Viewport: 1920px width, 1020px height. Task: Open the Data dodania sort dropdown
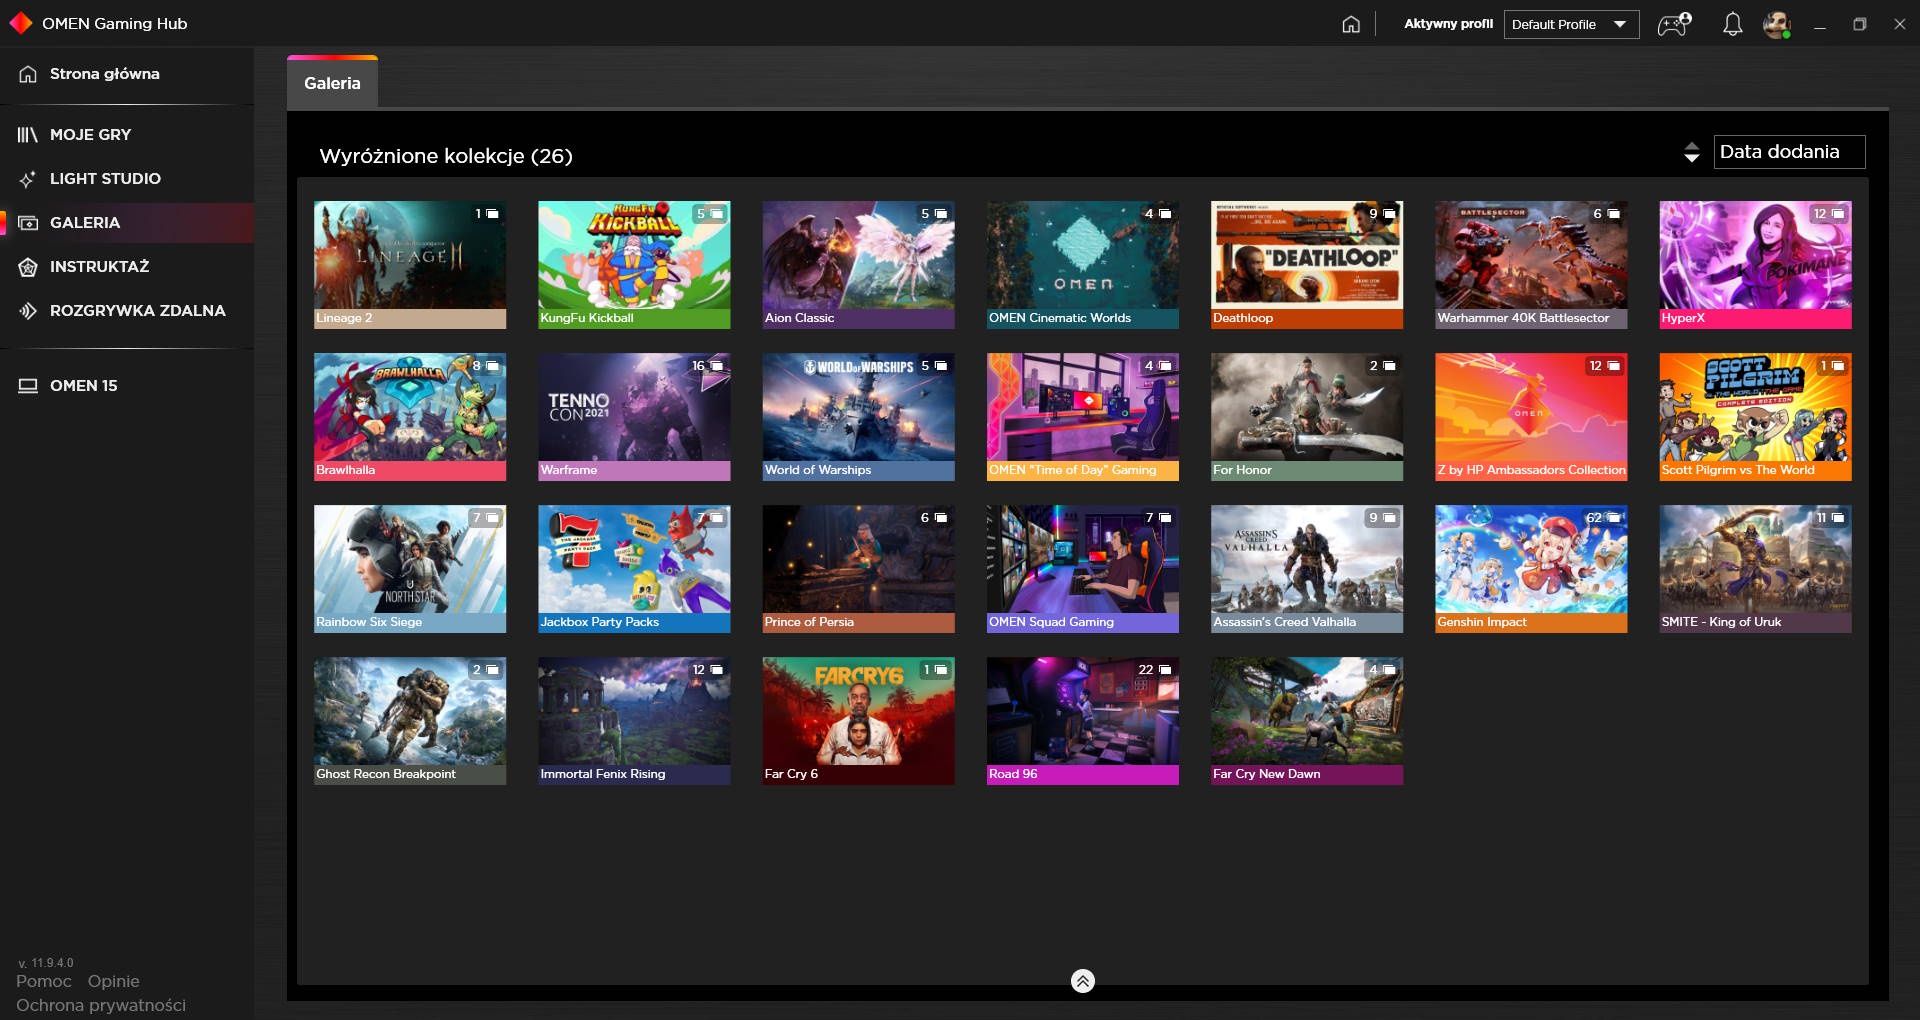point(1789,152)
